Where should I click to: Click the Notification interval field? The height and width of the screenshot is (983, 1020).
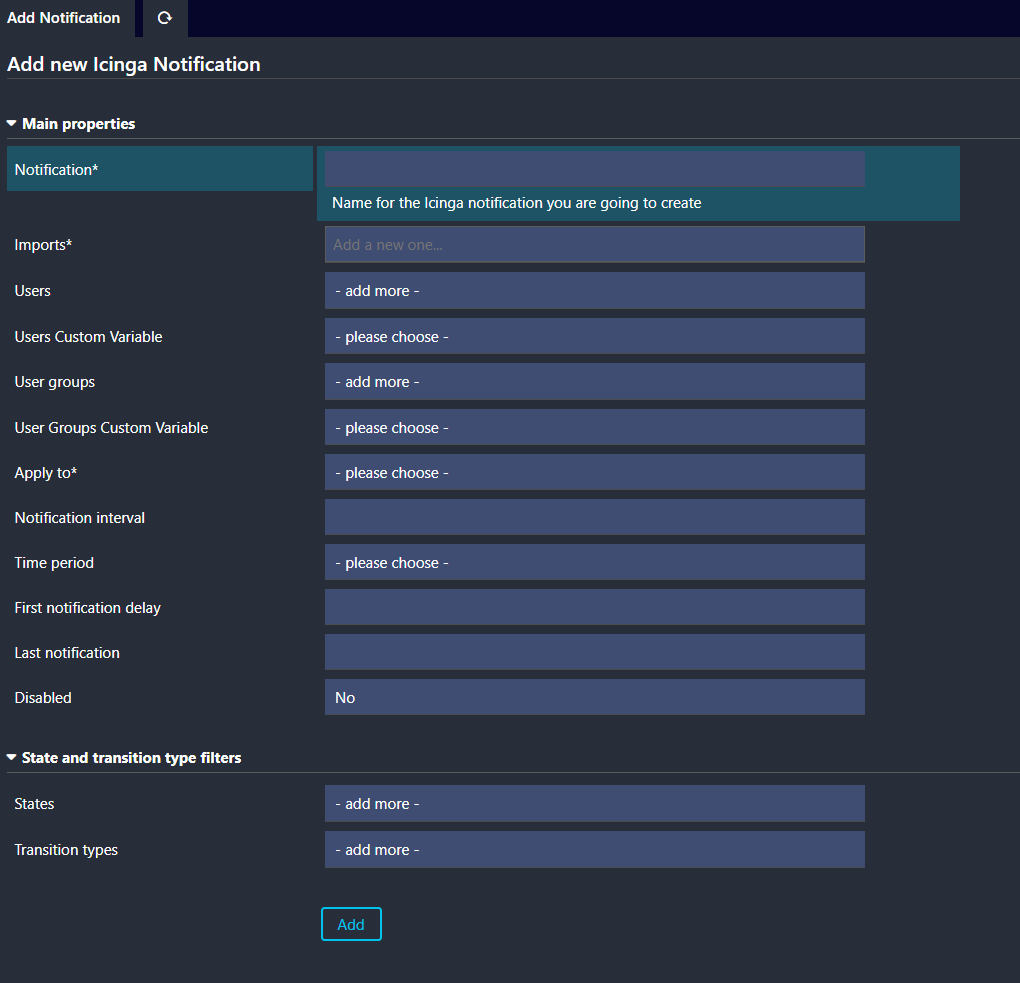(x=594, y=518)
